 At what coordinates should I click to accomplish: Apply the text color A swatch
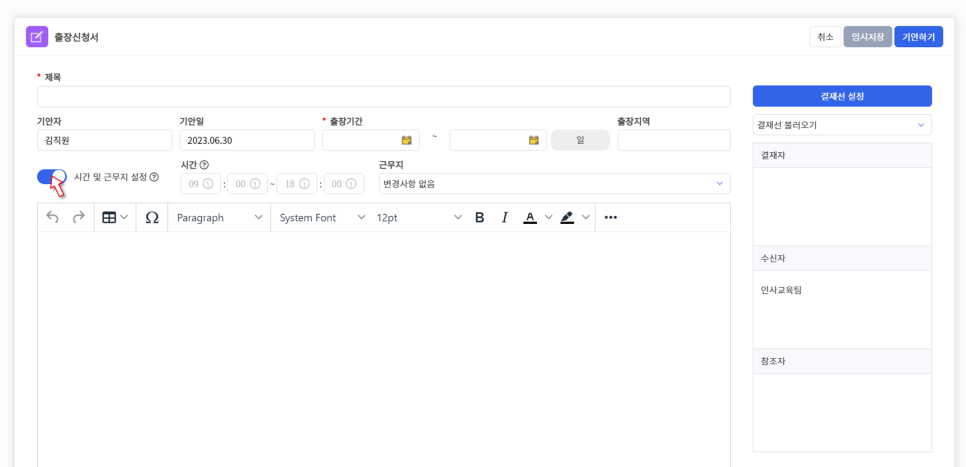tap(530, 217)
